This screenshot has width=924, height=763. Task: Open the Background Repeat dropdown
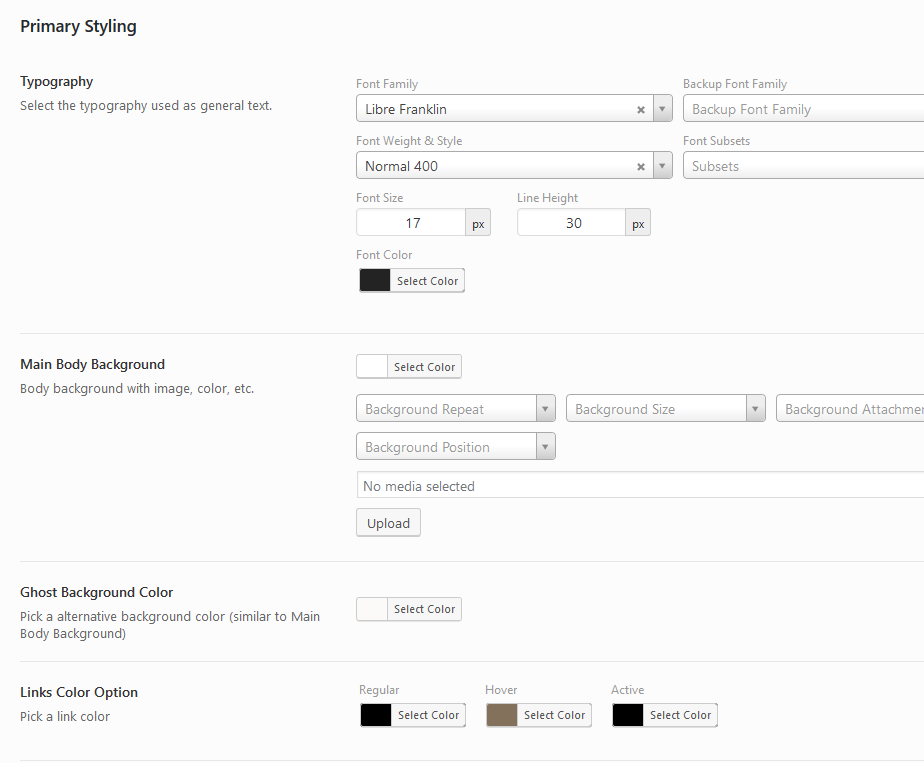click(x=545, y=408)
